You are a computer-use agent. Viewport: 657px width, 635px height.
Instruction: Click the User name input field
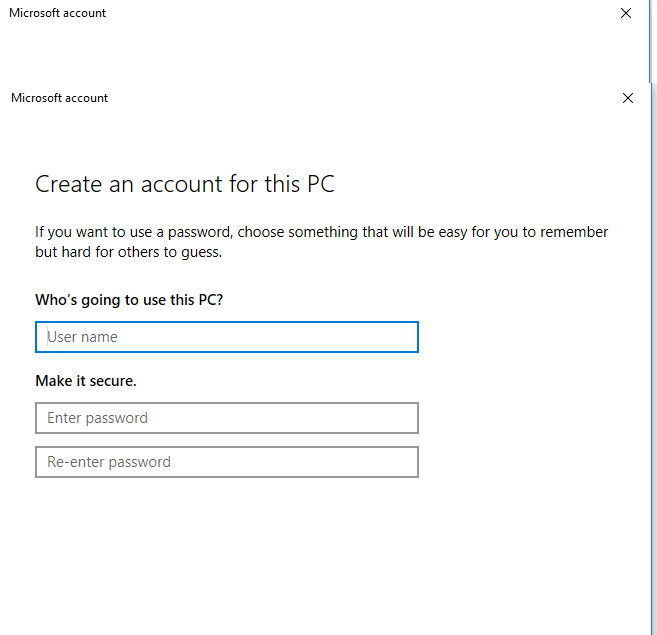227,337
